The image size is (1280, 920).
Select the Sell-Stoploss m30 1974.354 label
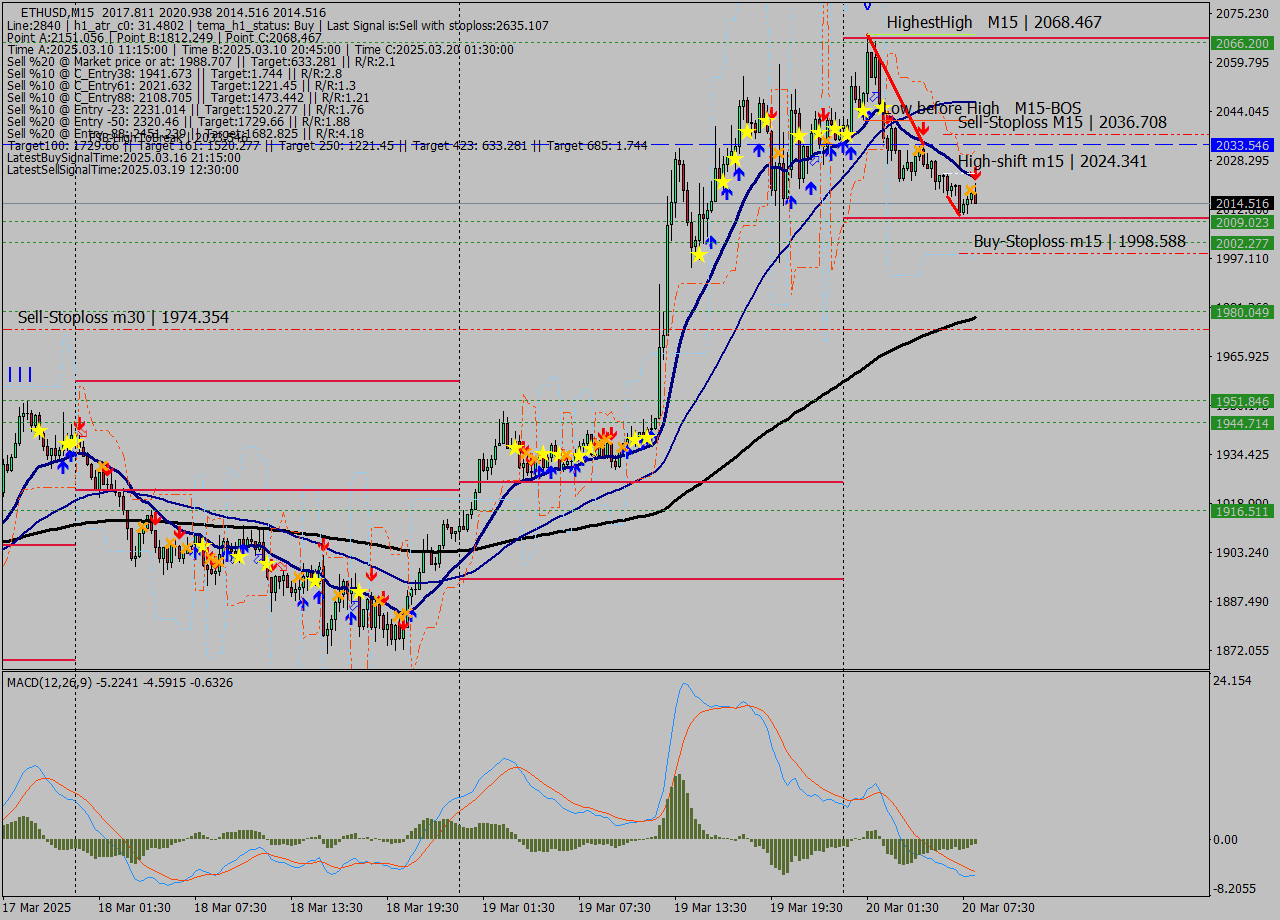tap(123, 317)
